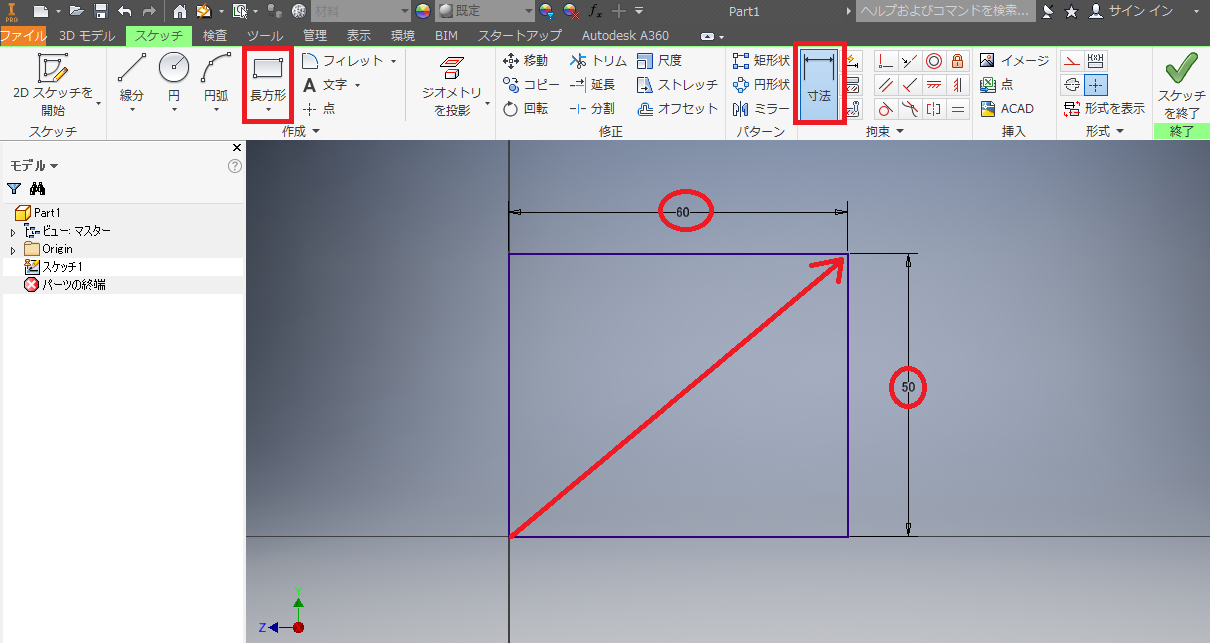
Task: Select the Offset (オフセット) tool
Action: pyautogui.click(x=677, y=109)
